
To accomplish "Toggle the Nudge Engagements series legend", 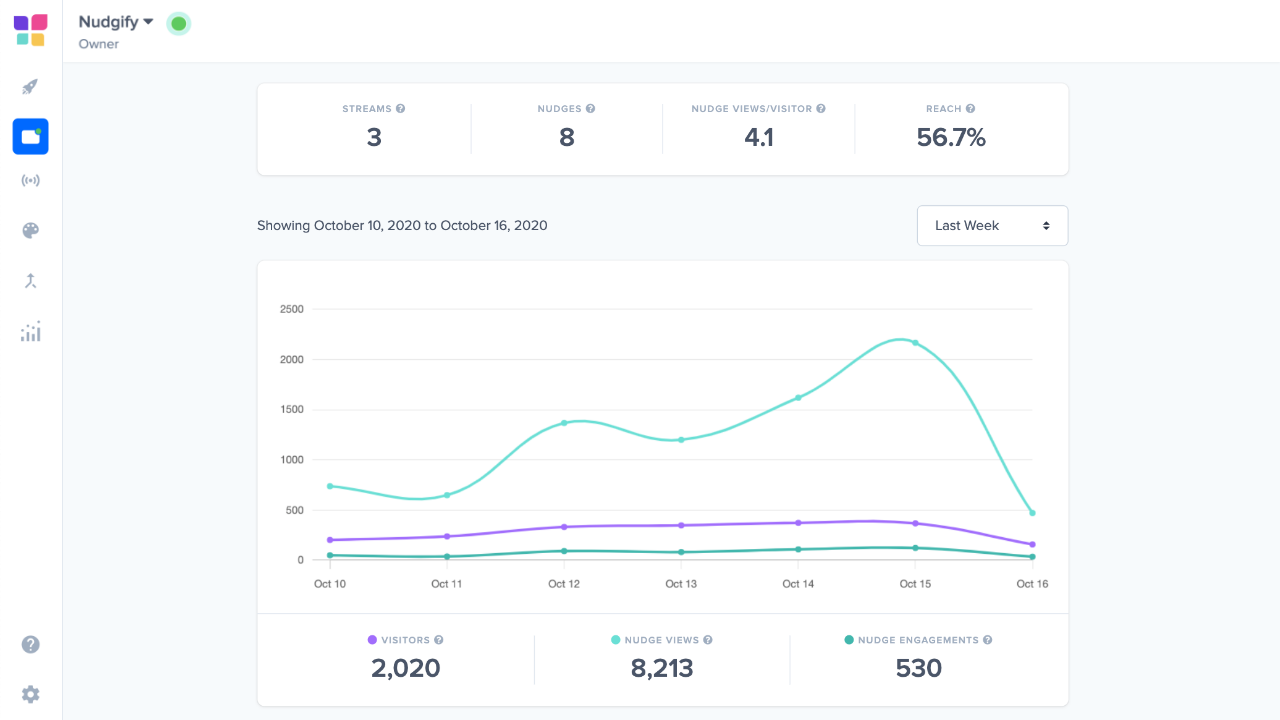I will (x=916, y=640).
